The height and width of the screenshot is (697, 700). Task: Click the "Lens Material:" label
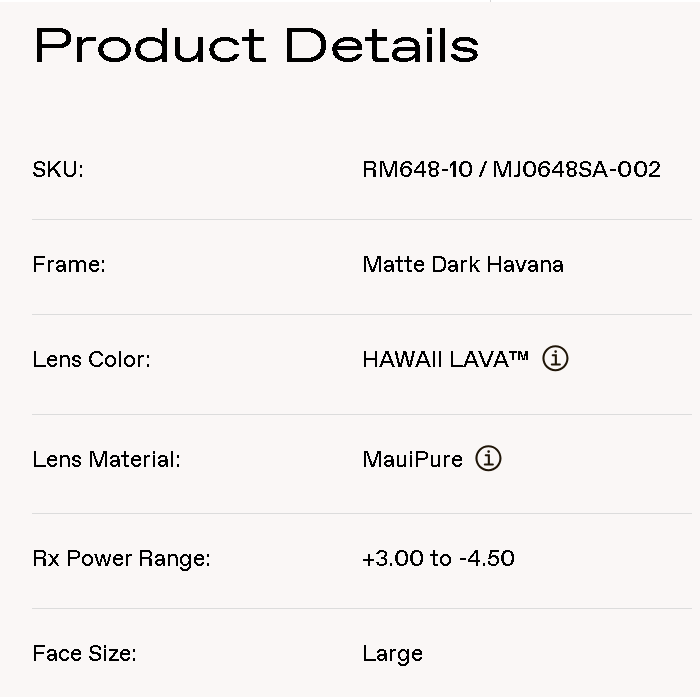click(106, 460)
